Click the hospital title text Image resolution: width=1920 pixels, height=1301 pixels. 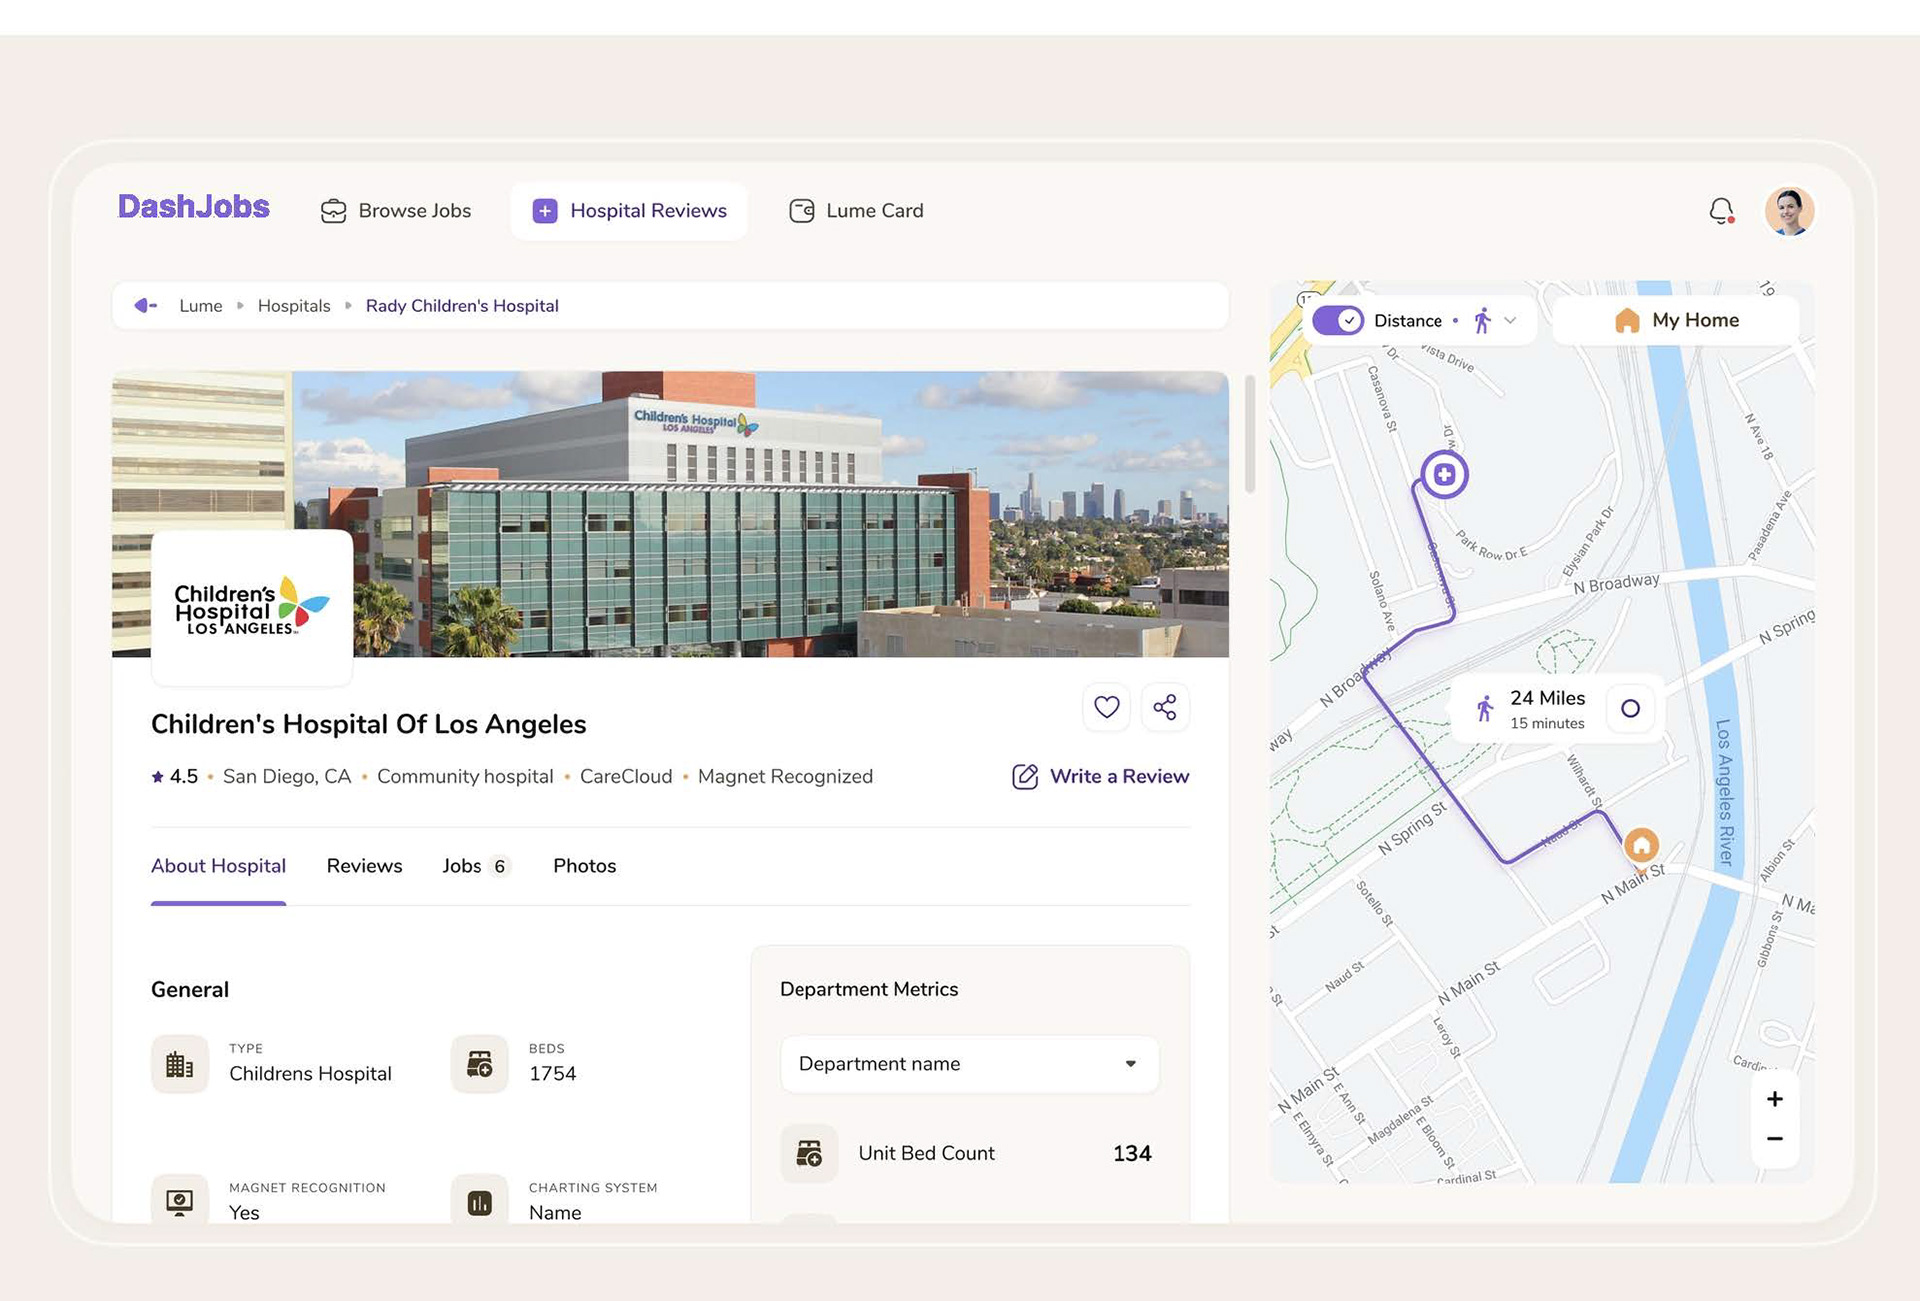point(368,724)
